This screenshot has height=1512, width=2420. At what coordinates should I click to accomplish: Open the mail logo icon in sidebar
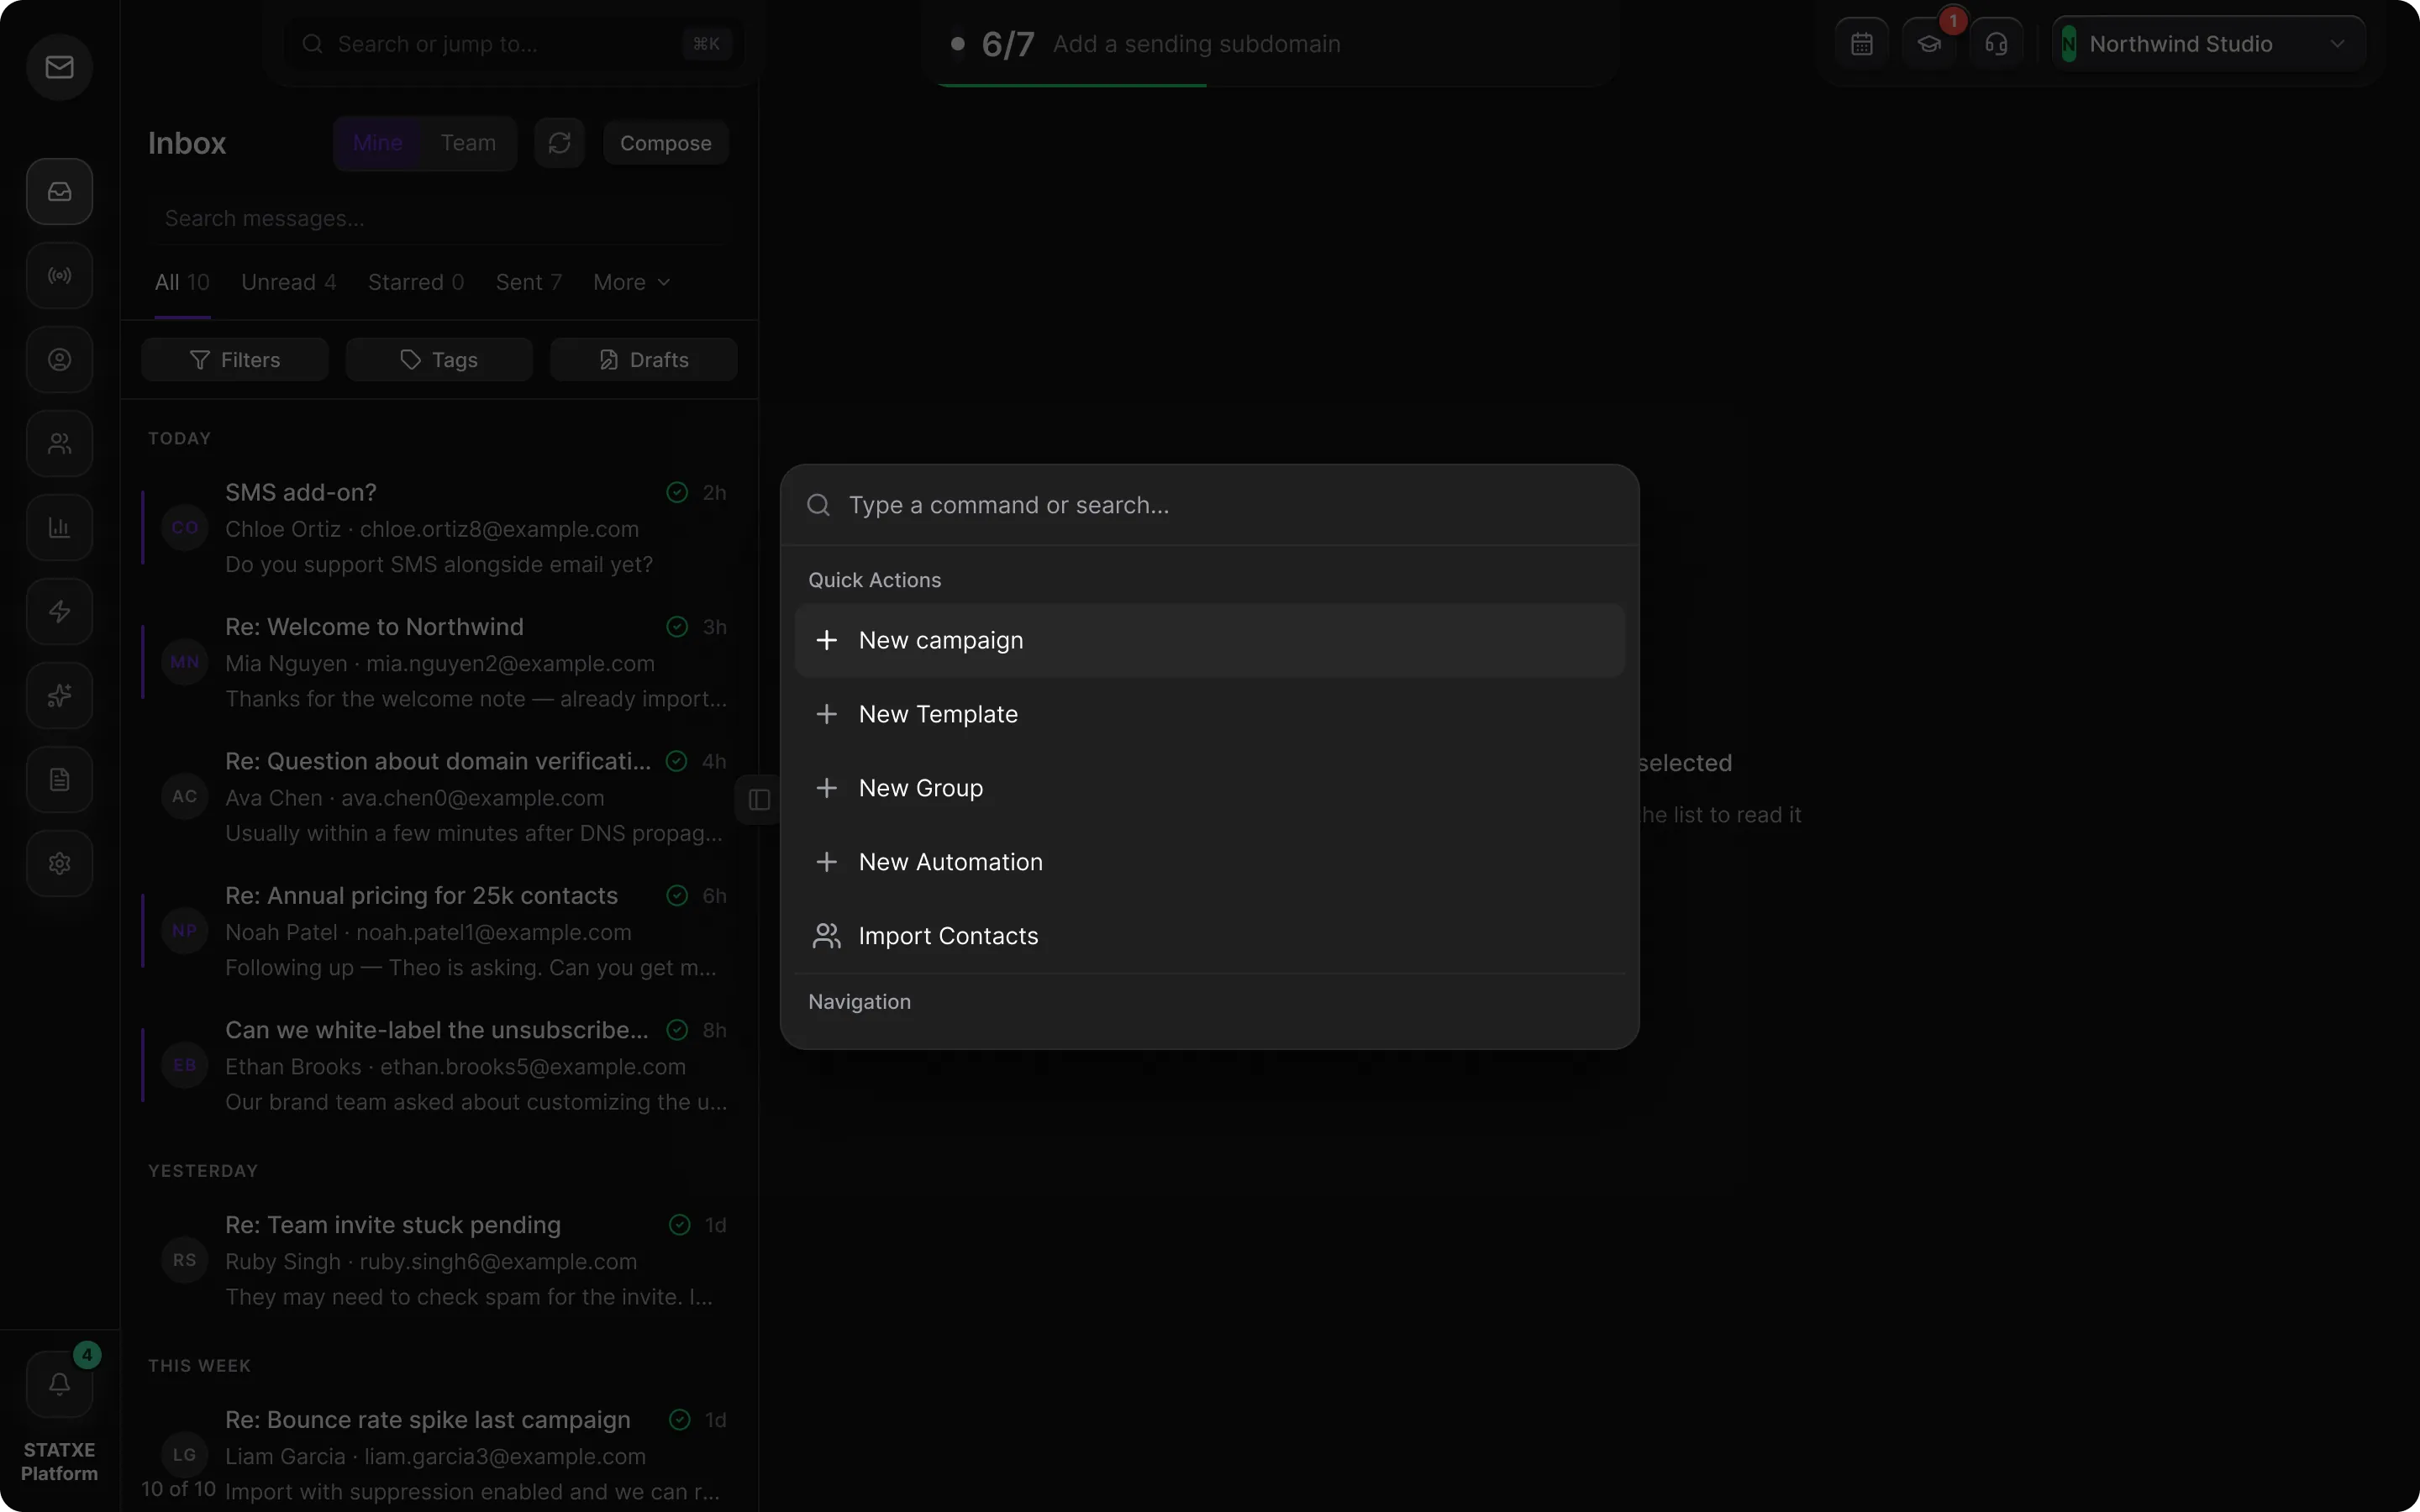(59, 67)
